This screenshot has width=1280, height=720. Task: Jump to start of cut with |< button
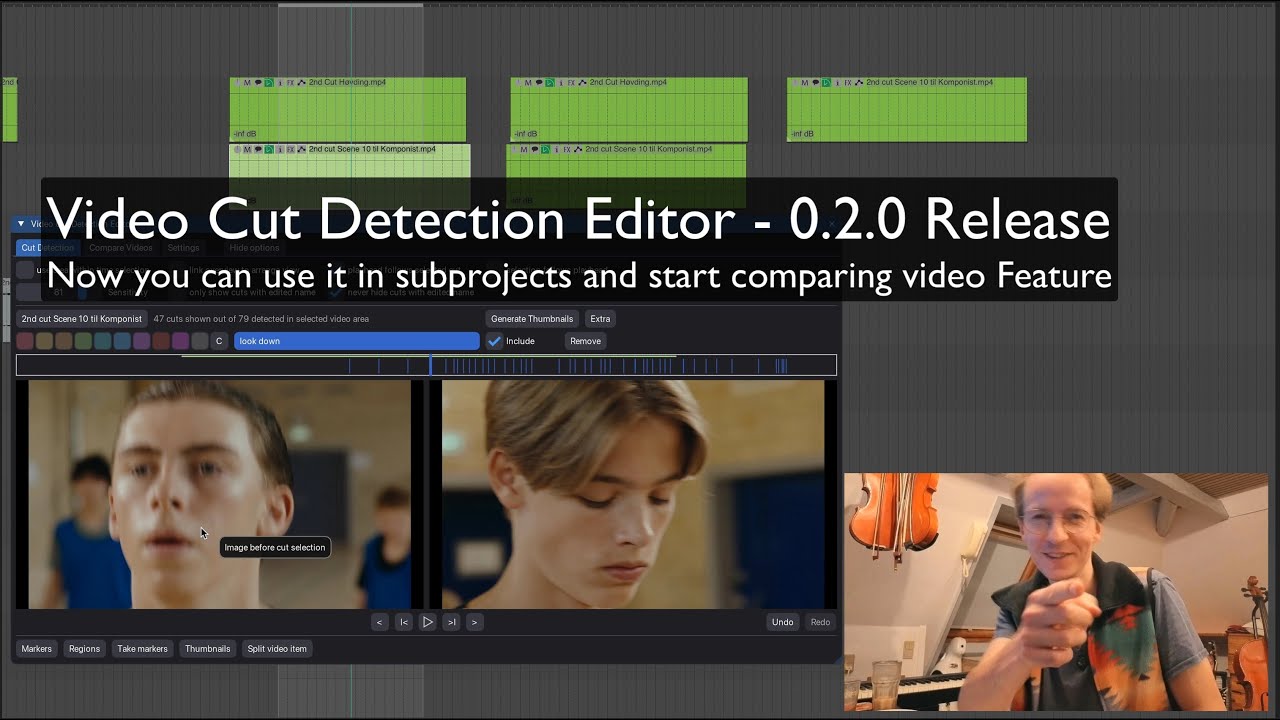tap(404, 622)
